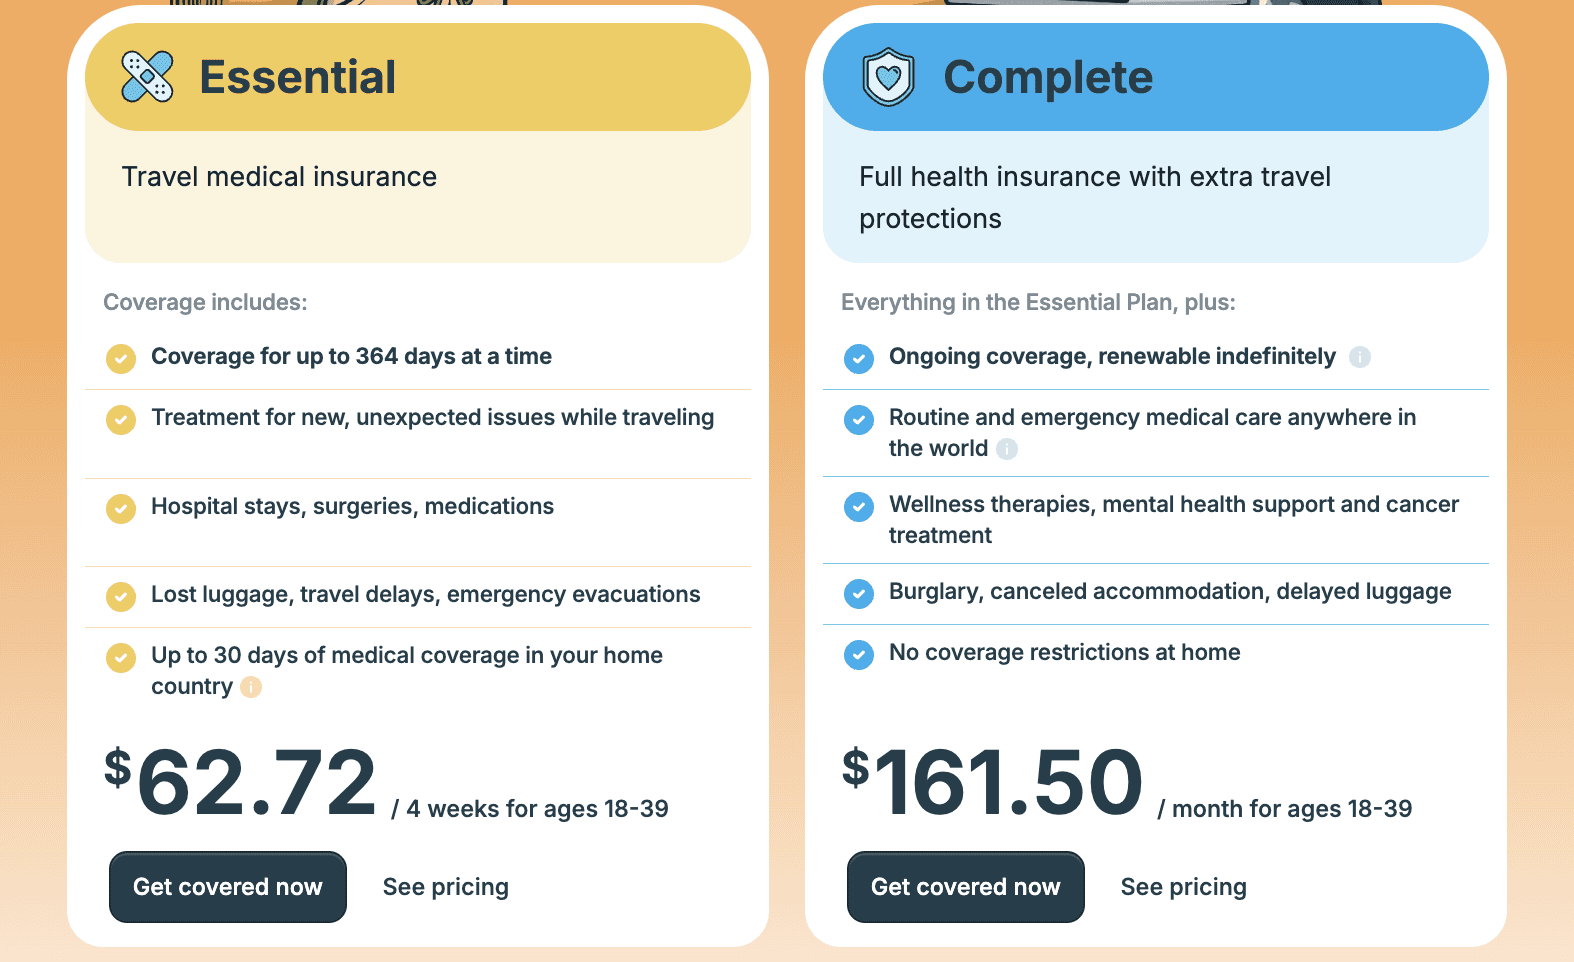Click the info icon under 'Routine and emergency medical care'

point(1007,449)
